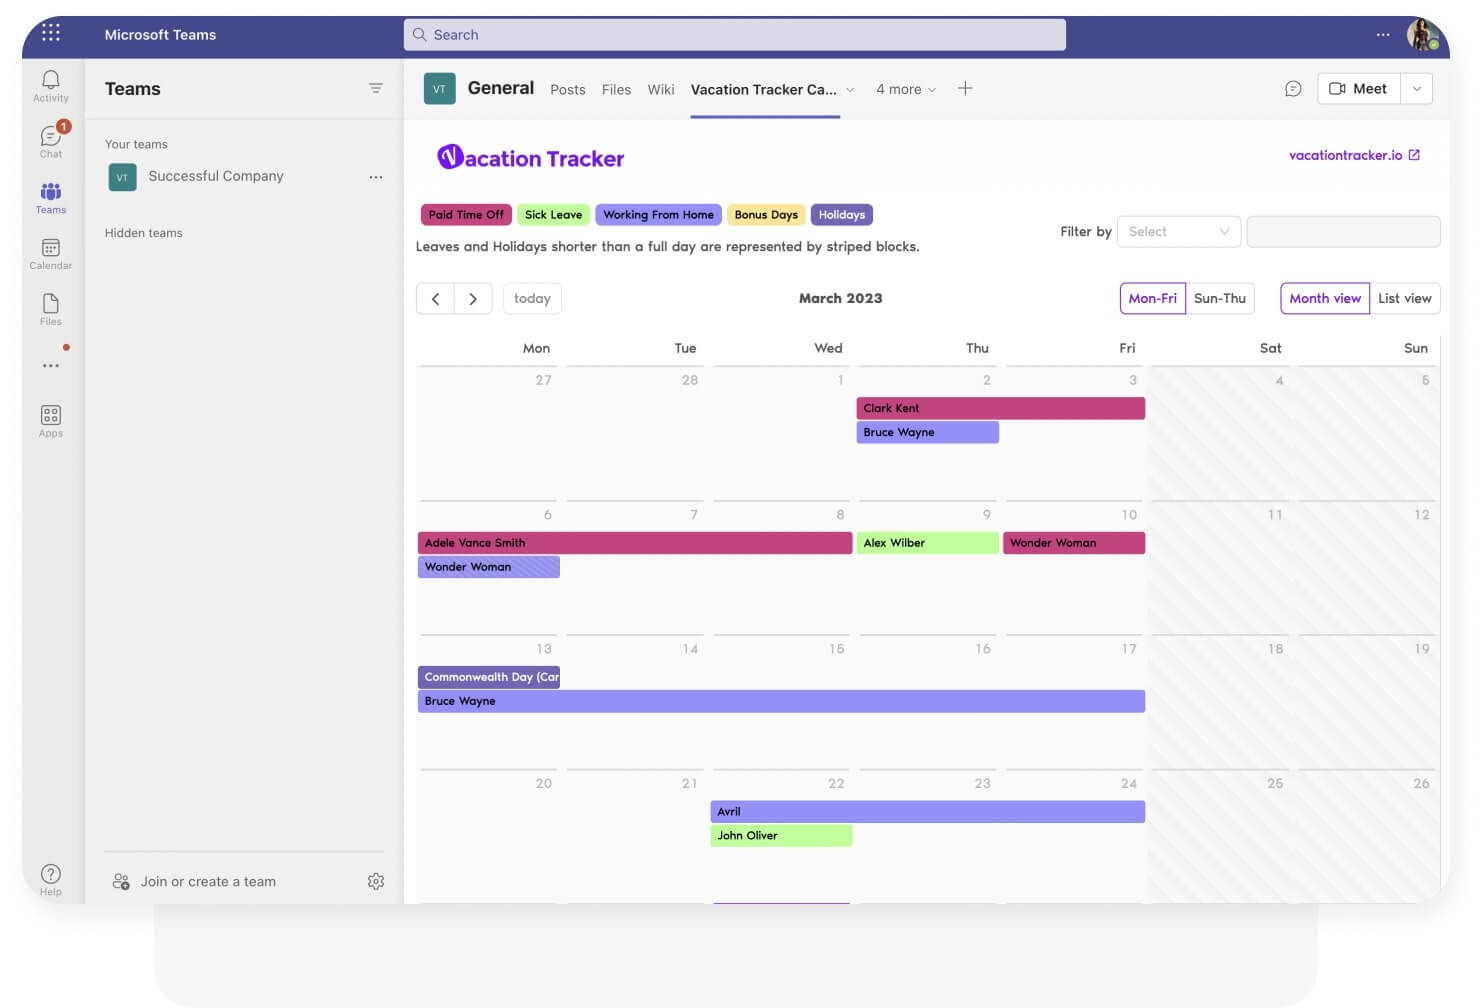The image size is (1484, 1008).
Task: Click the empty filter value field
Action: coord(1343,231)
